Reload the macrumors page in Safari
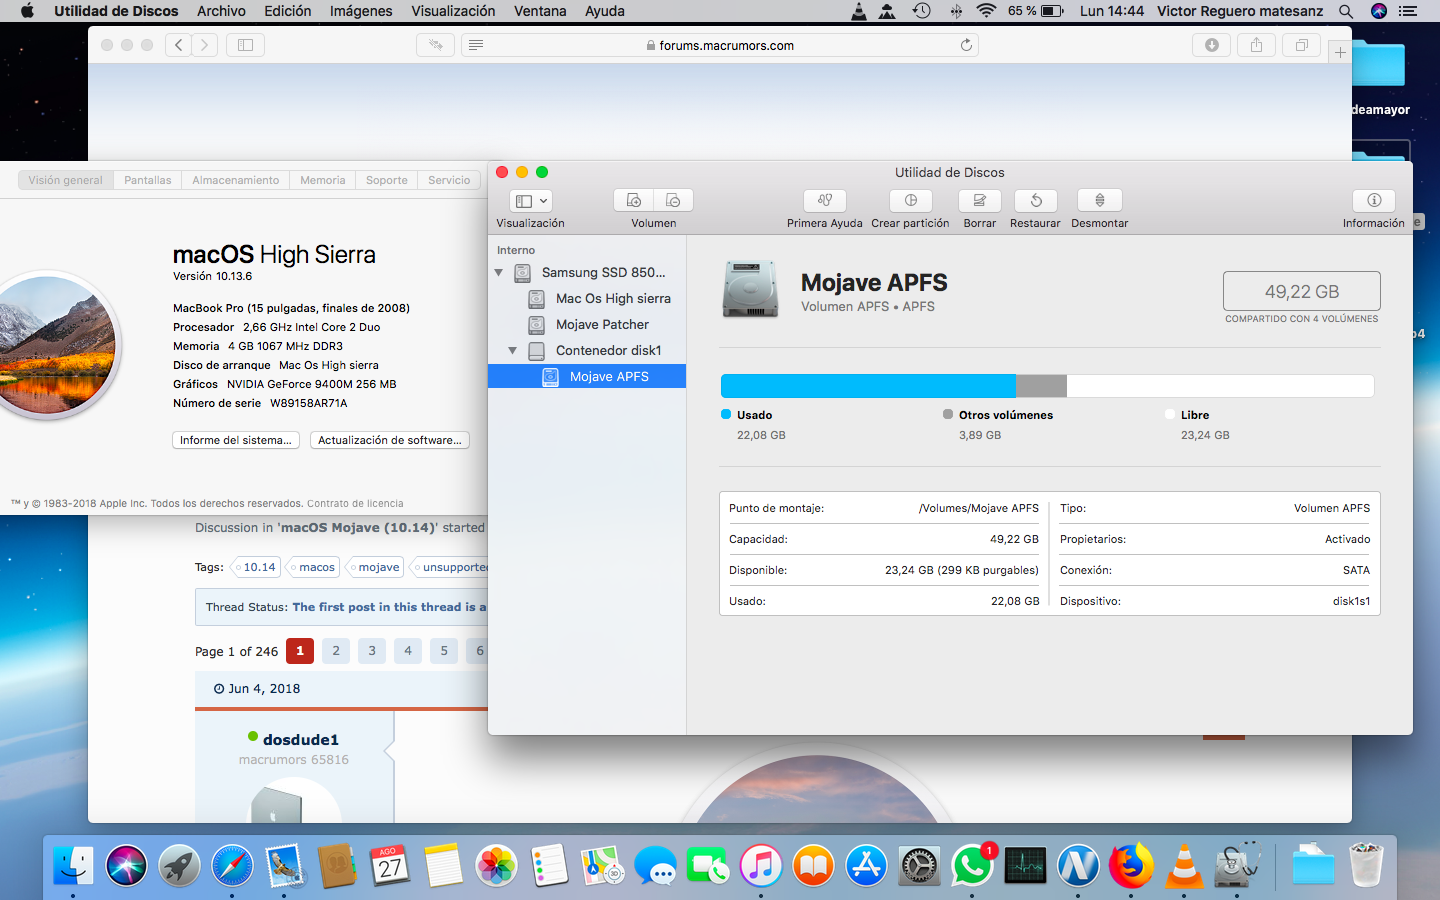The width and height of the screenshot is (1440, 900). point(966,45)
